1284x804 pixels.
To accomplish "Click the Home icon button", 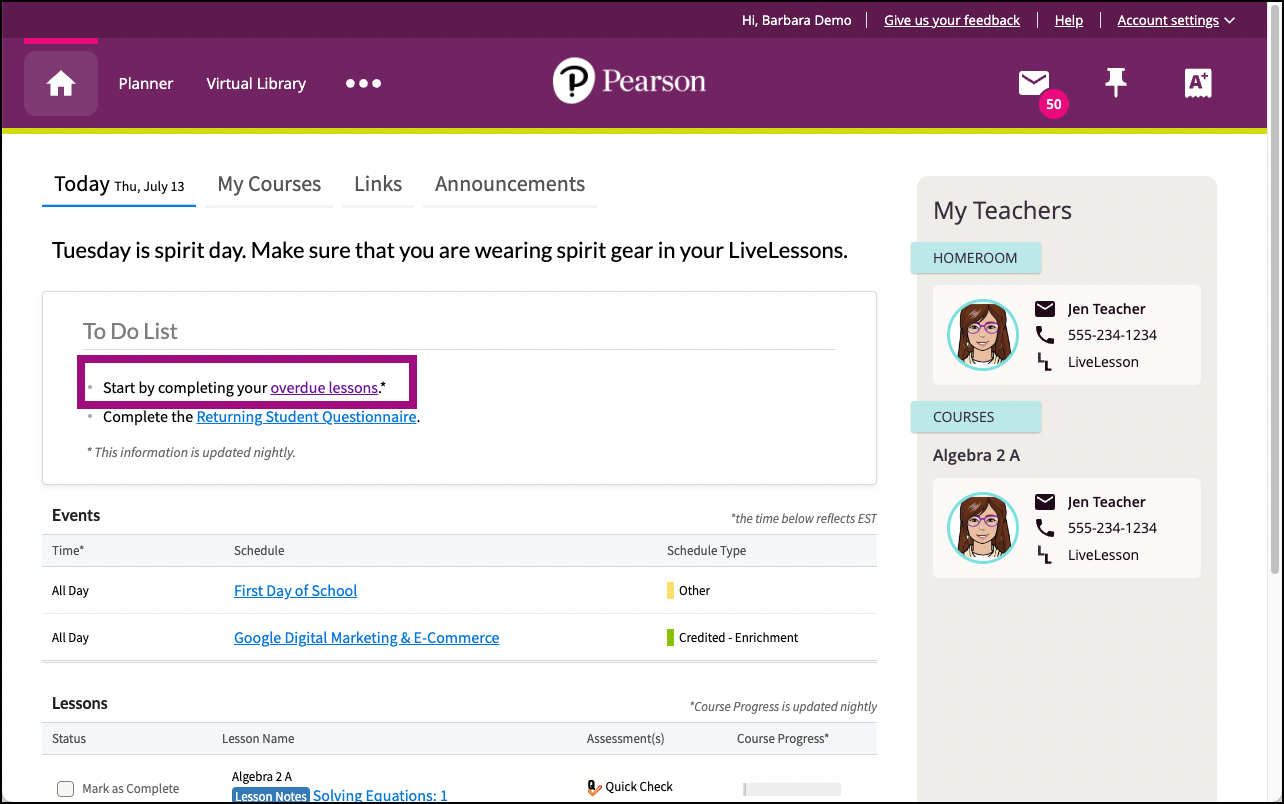I will point(61,84).
